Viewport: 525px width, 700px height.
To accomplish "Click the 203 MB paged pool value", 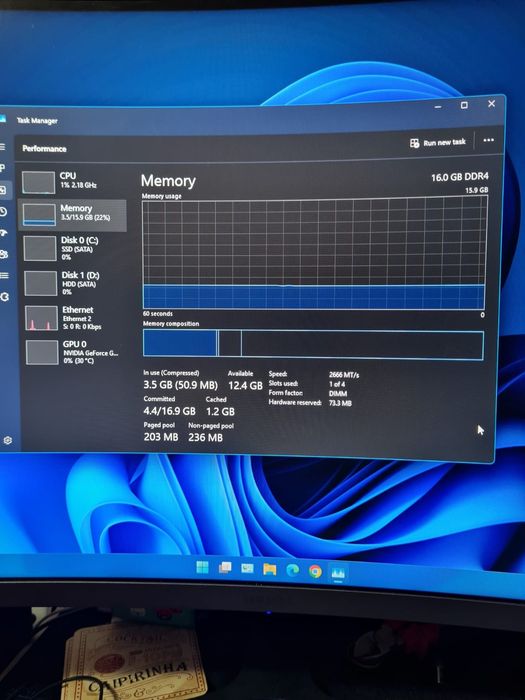I will [x=161, y=437].
